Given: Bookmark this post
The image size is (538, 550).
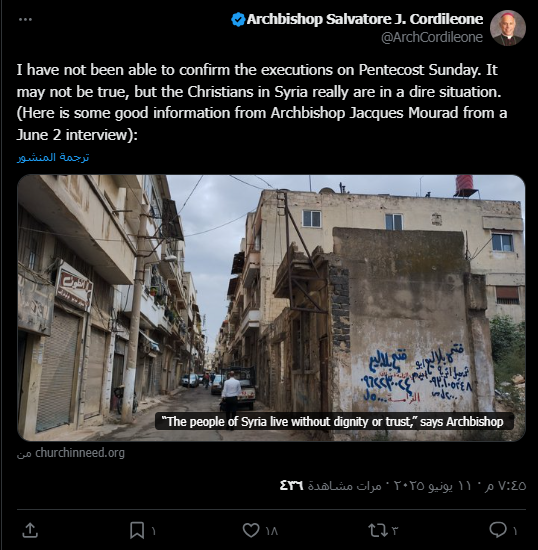Looking at the screenshot, I should (137, 530).
